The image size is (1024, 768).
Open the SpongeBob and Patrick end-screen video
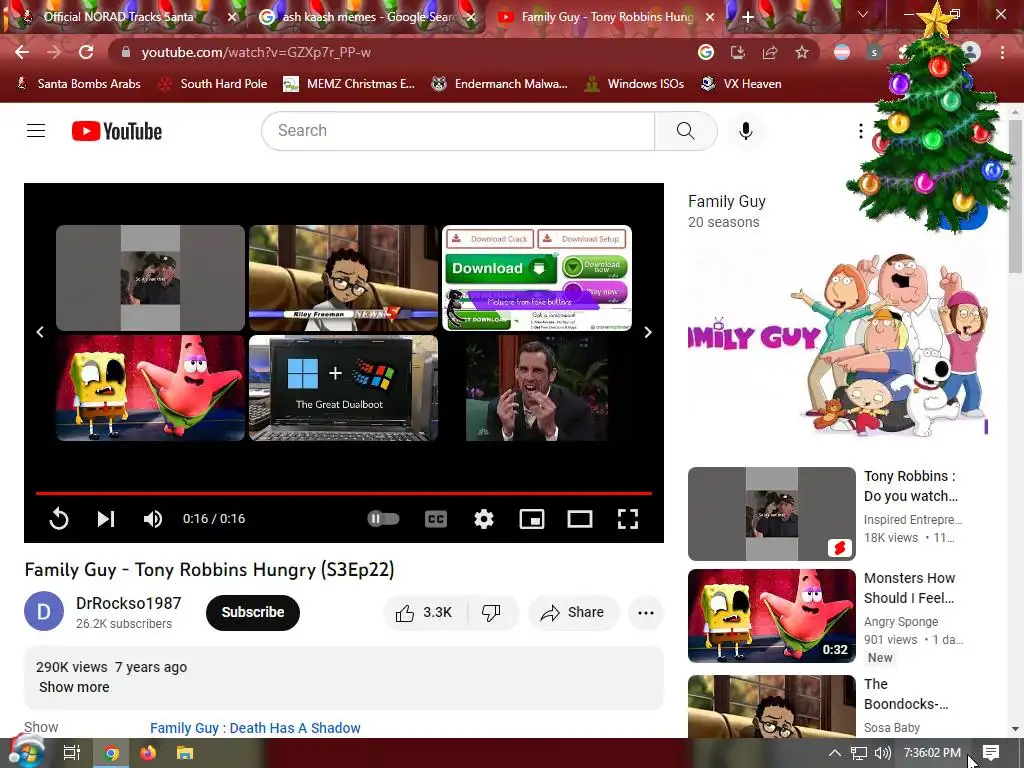150,388
